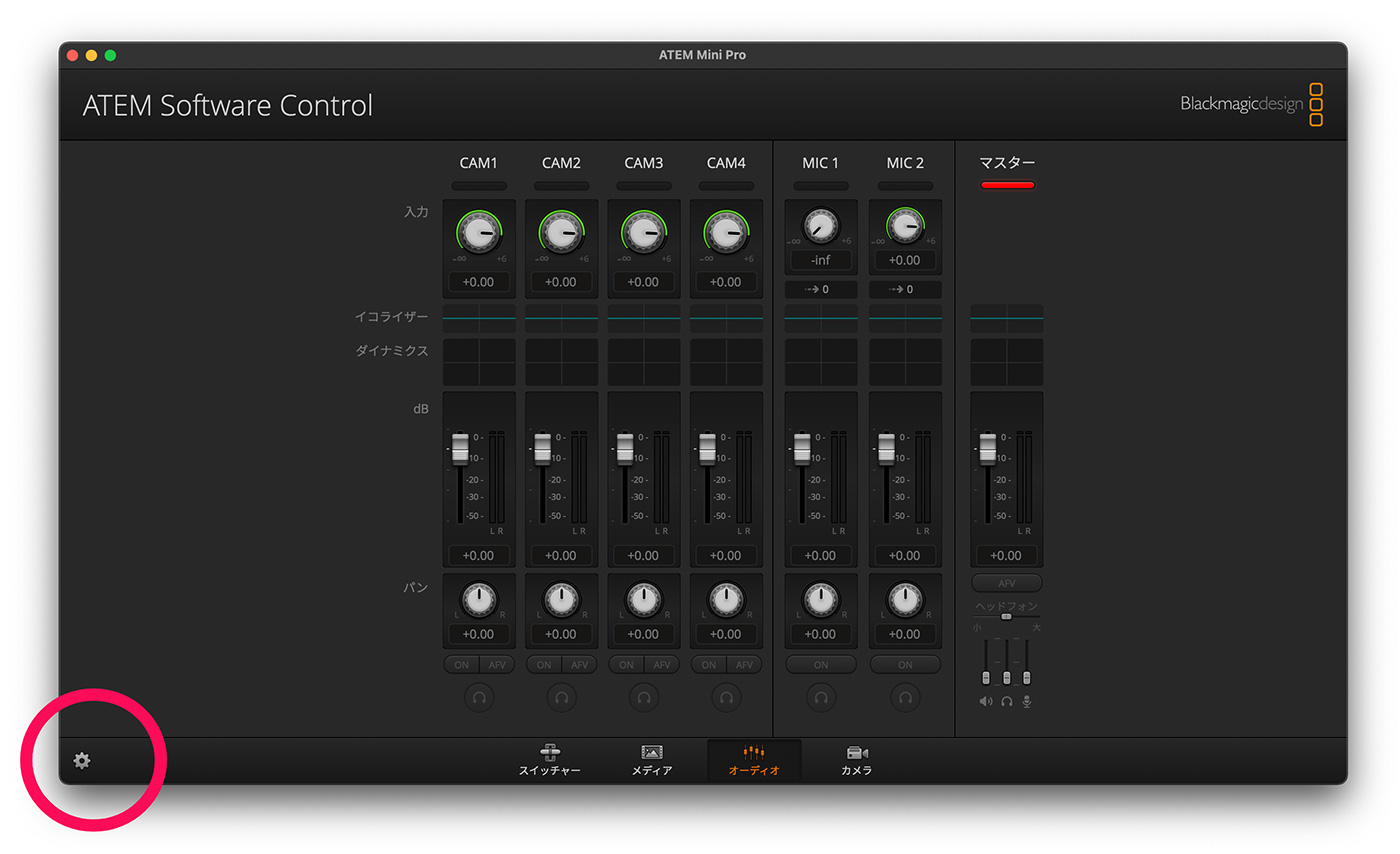Click the MIC 1 pan knob
The width and height of the screenshot is (1400, 854).
[821, 599]
